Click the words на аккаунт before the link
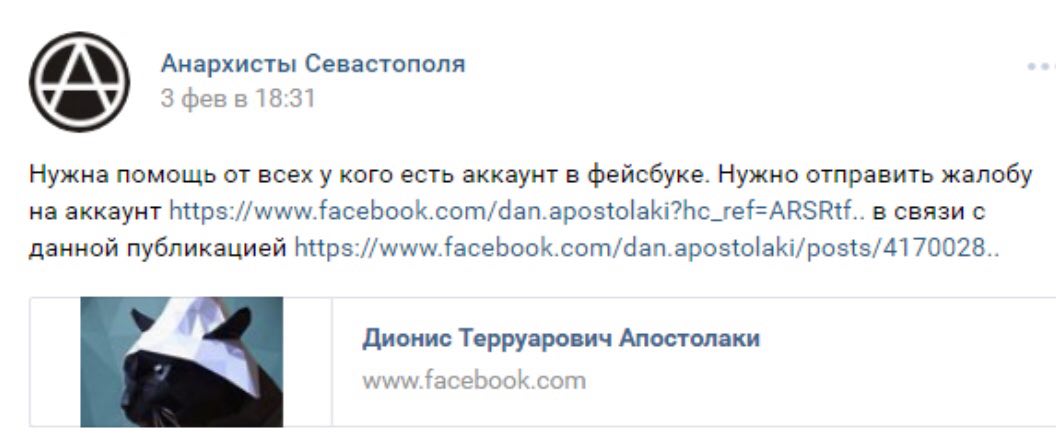The image size is (1056, 434). (x=94, y=212)
